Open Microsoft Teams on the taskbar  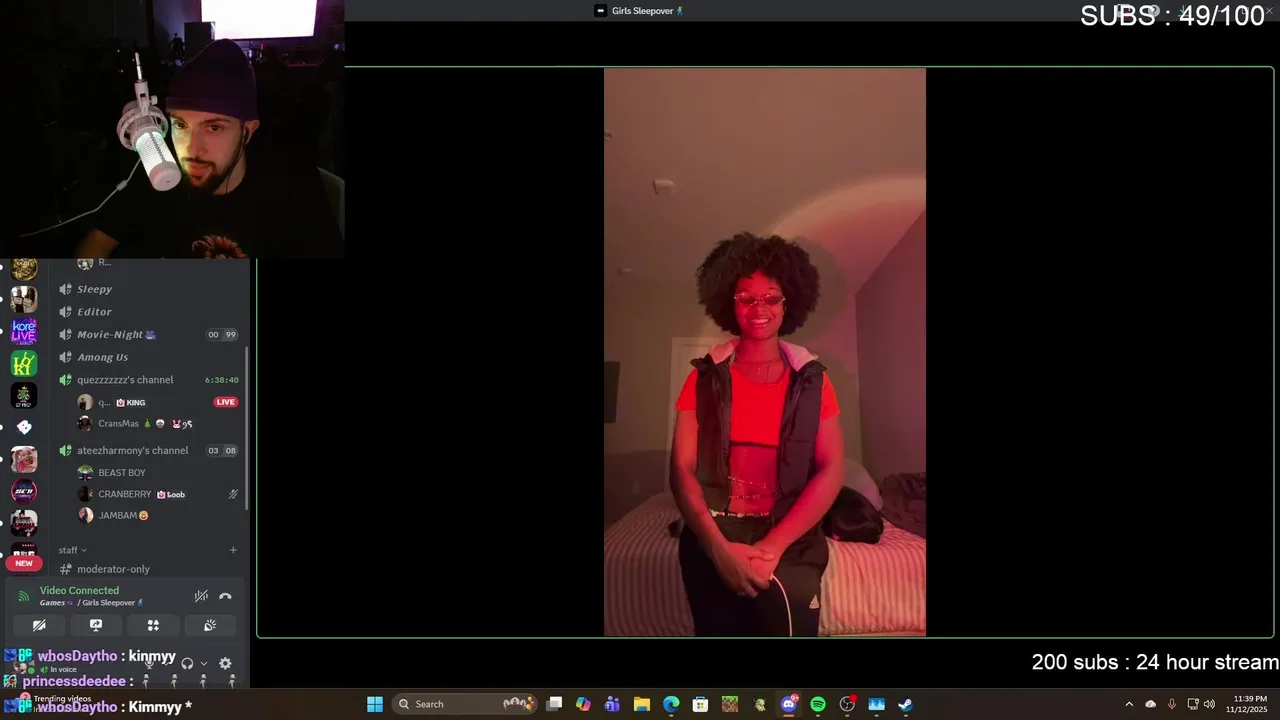(x=612, y=704)
